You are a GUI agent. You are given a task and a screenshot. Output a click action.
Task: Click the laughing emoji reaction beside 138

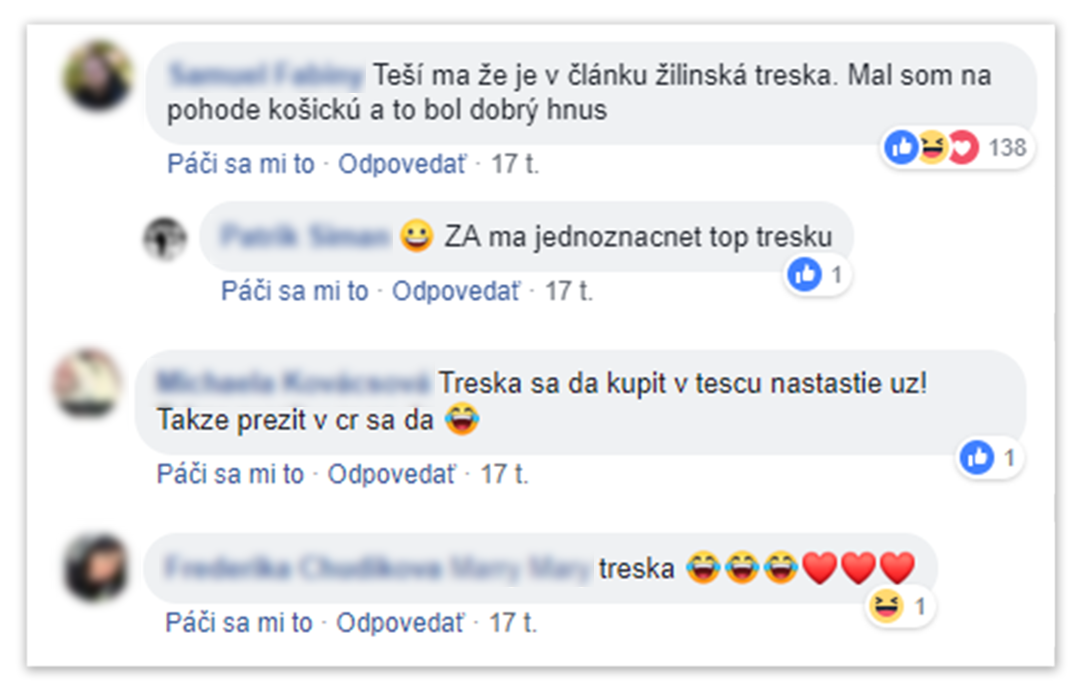[933, 147]
